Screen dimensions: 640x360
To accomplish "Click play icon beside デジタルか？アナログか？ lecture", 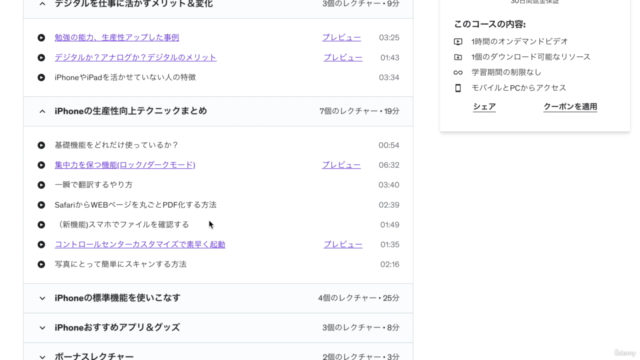I will pyautogui.click(x=41, y=58).
